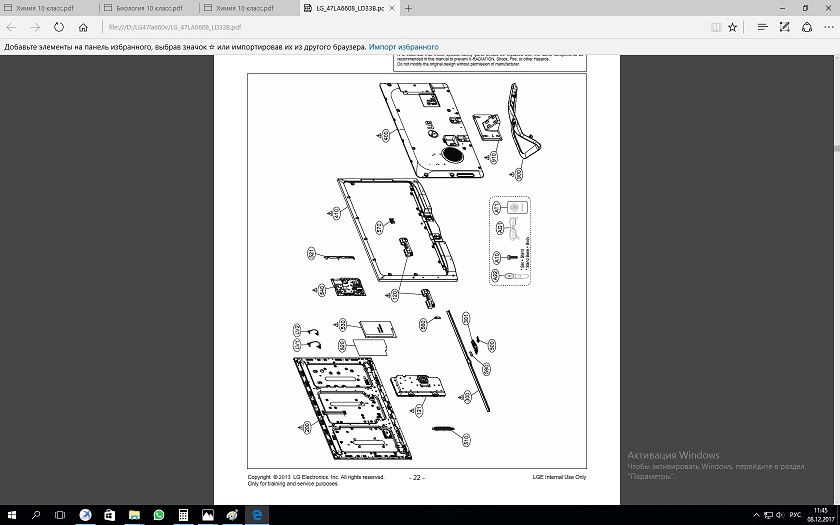Open Edge More actions menu
840x525 pixels.
pos(827,27)
